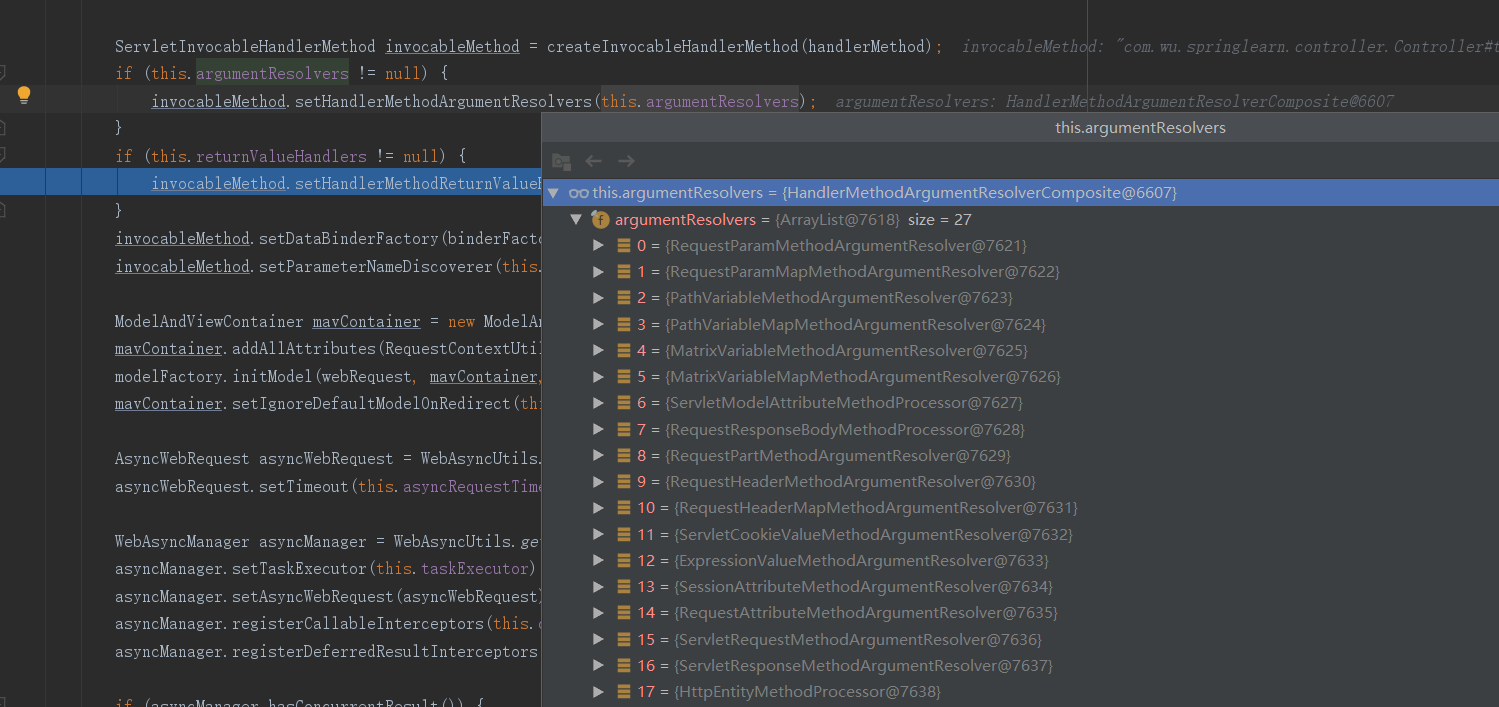
Task: Select the SessionAttributeMethodArgumentResolver@7634 row
Action: pos(1021,587)
